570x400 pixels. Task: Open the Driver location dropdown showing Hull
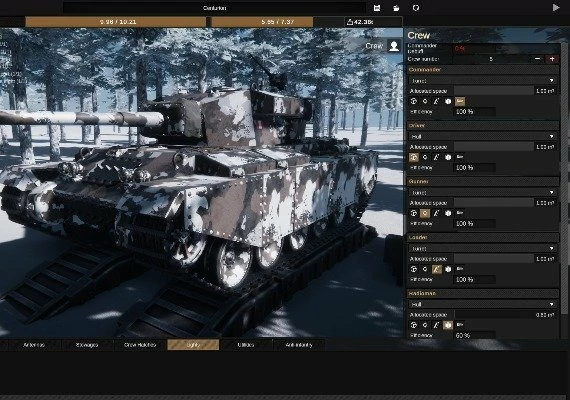tap(483, 136)
